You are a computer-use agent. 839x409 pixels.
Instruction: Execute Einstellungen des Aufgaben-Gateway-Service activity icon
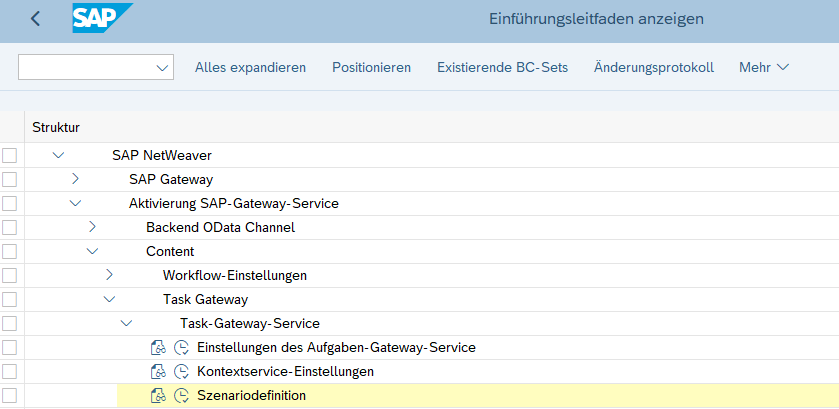[x=181, y=348]
